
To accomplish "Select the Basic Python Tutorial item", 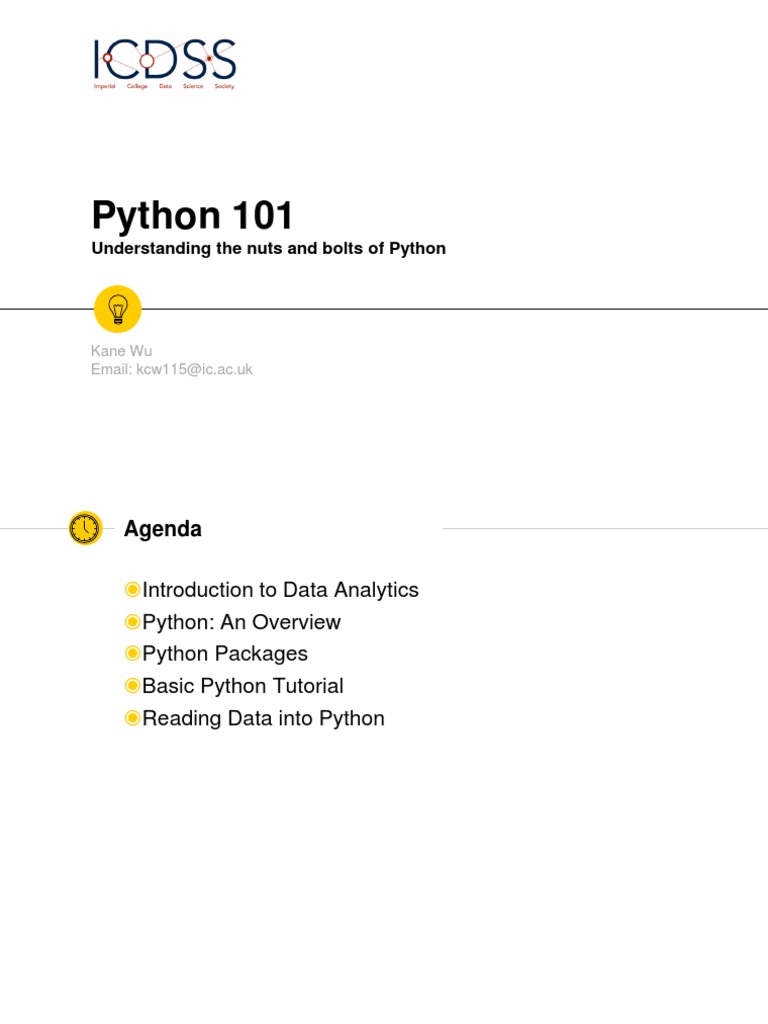I will 243,686.
